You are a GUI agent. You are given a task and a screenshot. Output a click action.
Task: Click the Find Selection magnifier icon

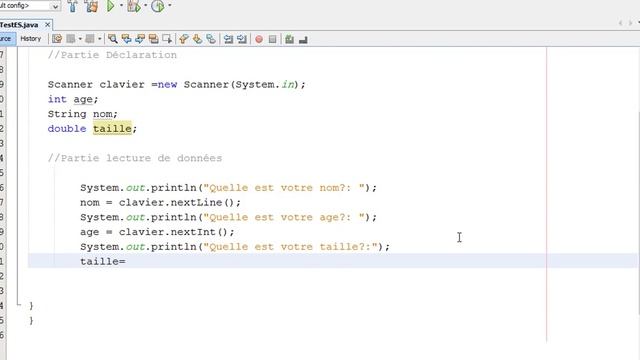[x=113, y=39]
